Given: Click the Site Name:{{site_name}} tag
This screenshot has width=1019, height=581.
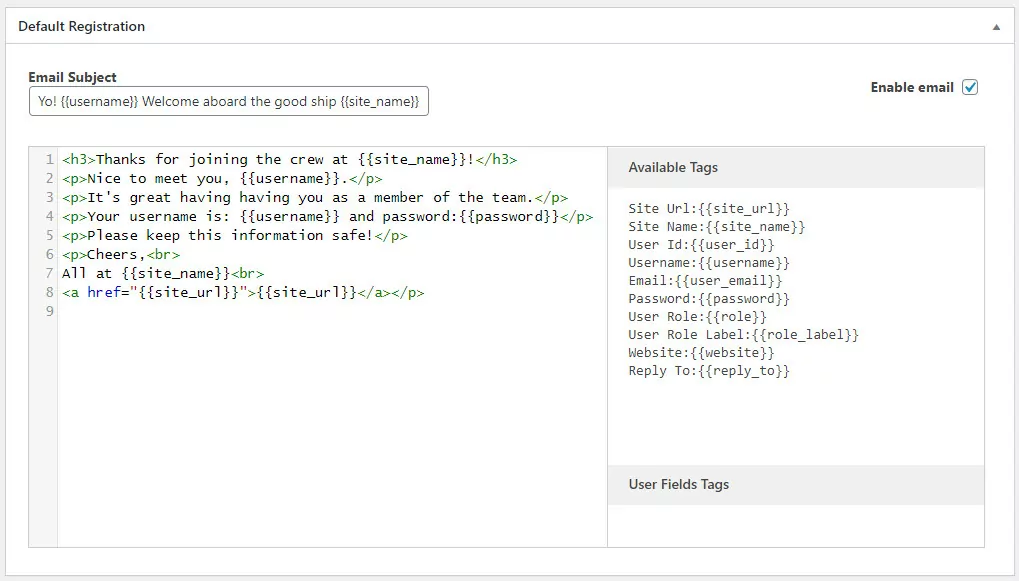Looking at the screenshot, I should [717, 227].
